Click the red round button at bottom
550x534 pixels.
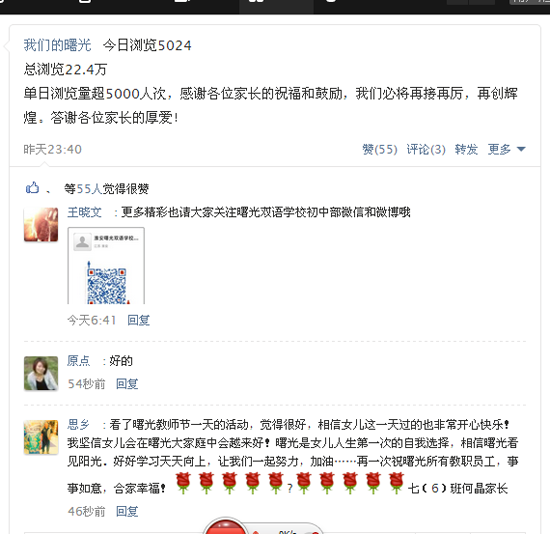(x=226, y=526)
